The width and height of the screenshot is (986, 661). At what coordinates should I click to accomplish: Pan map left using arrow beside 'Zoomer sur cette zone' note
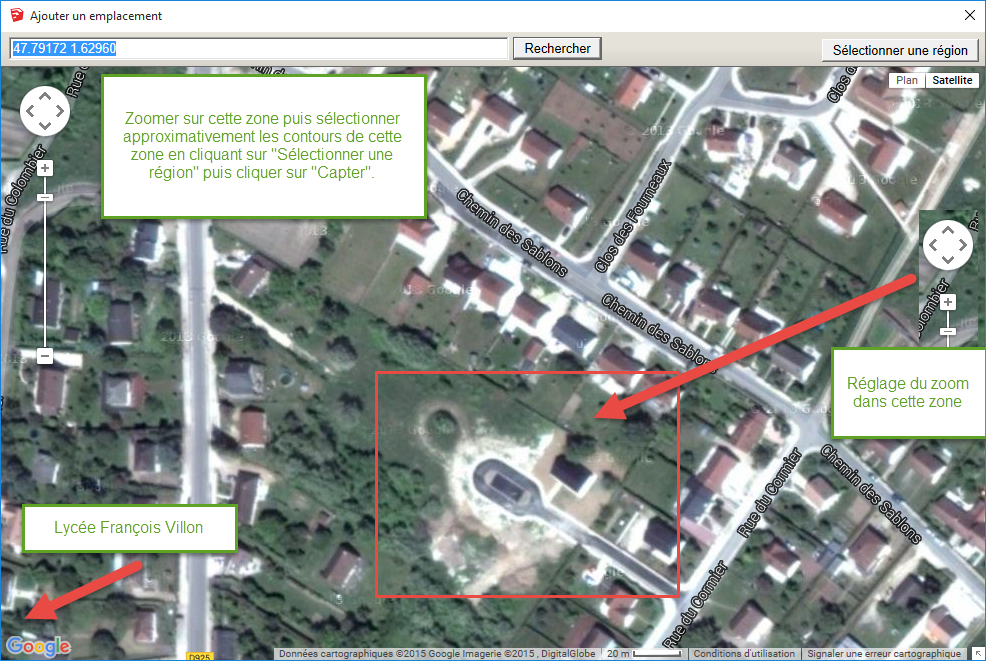tap(31, 112)
